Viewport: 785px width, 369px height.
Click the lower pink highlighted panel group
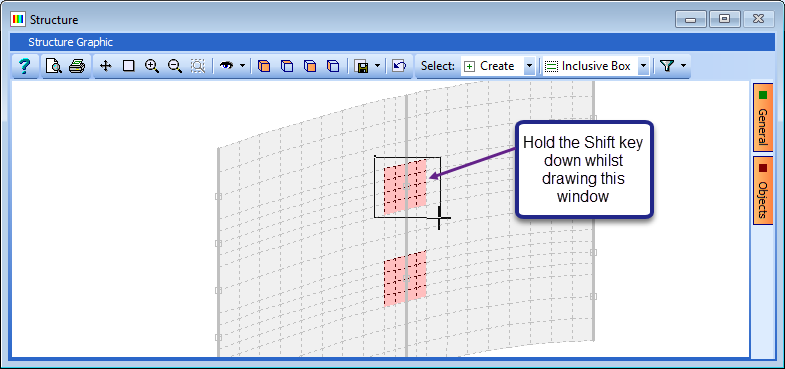pos(405,277)
